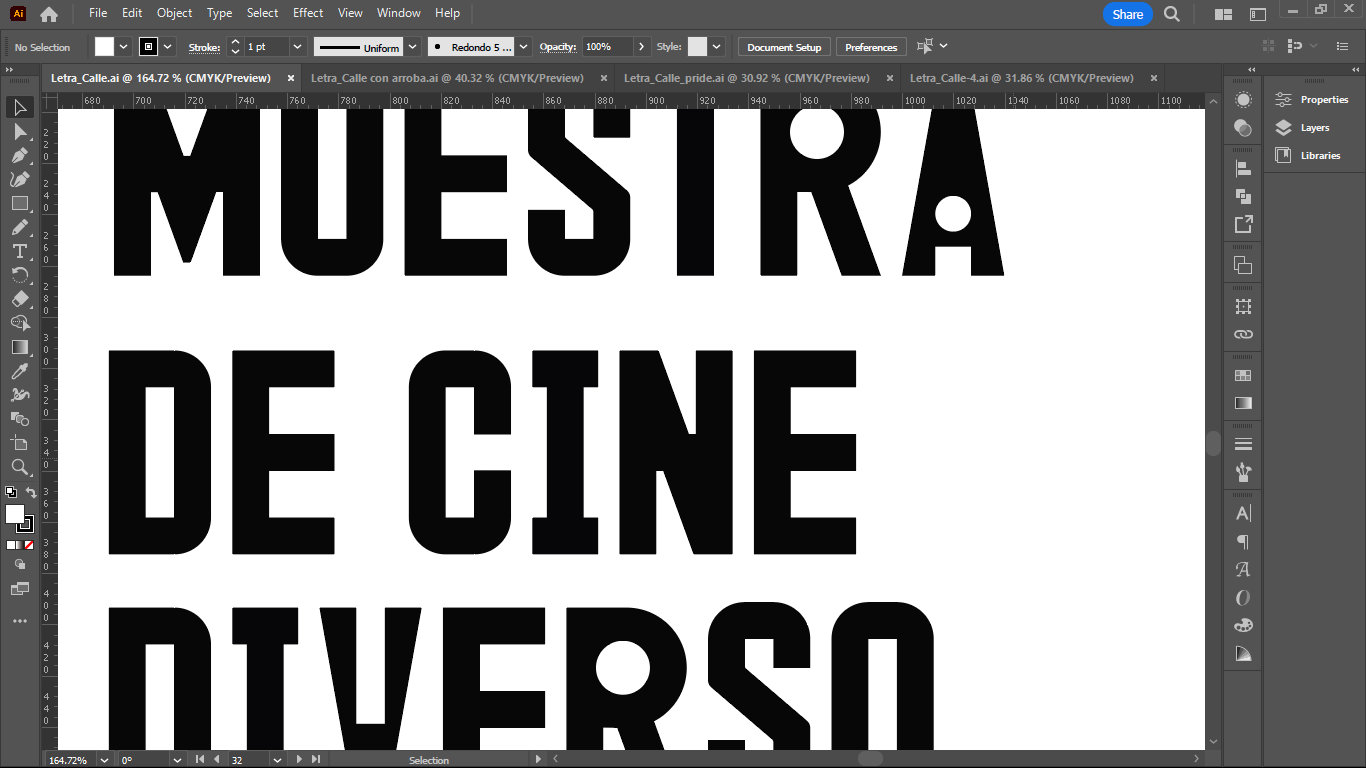
Task: Click the fill color swatch in control bar
Action: coord(104,47)
